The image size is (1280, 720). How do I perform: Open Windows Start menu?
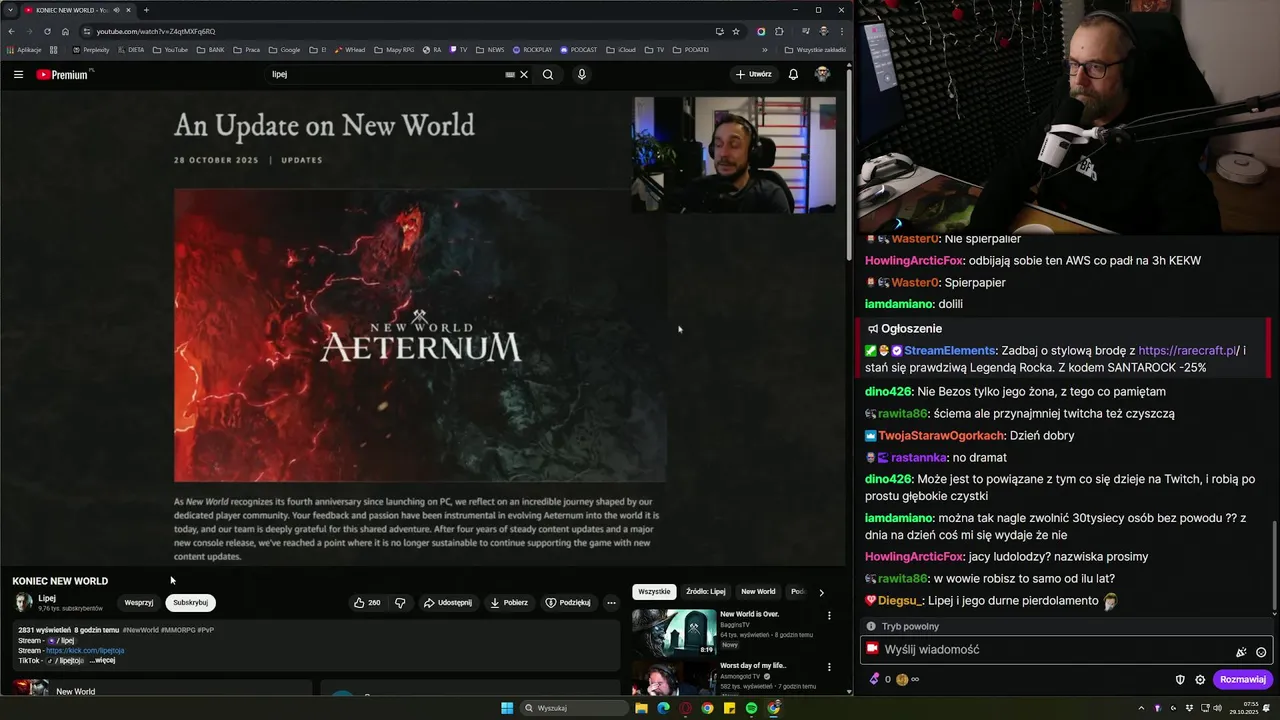click(507, 708)
